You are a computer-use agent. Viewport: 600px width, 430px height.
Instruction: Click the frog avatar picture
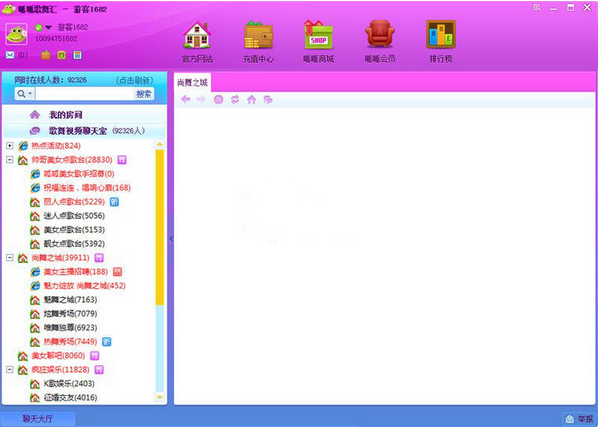[x=16, y=31]
